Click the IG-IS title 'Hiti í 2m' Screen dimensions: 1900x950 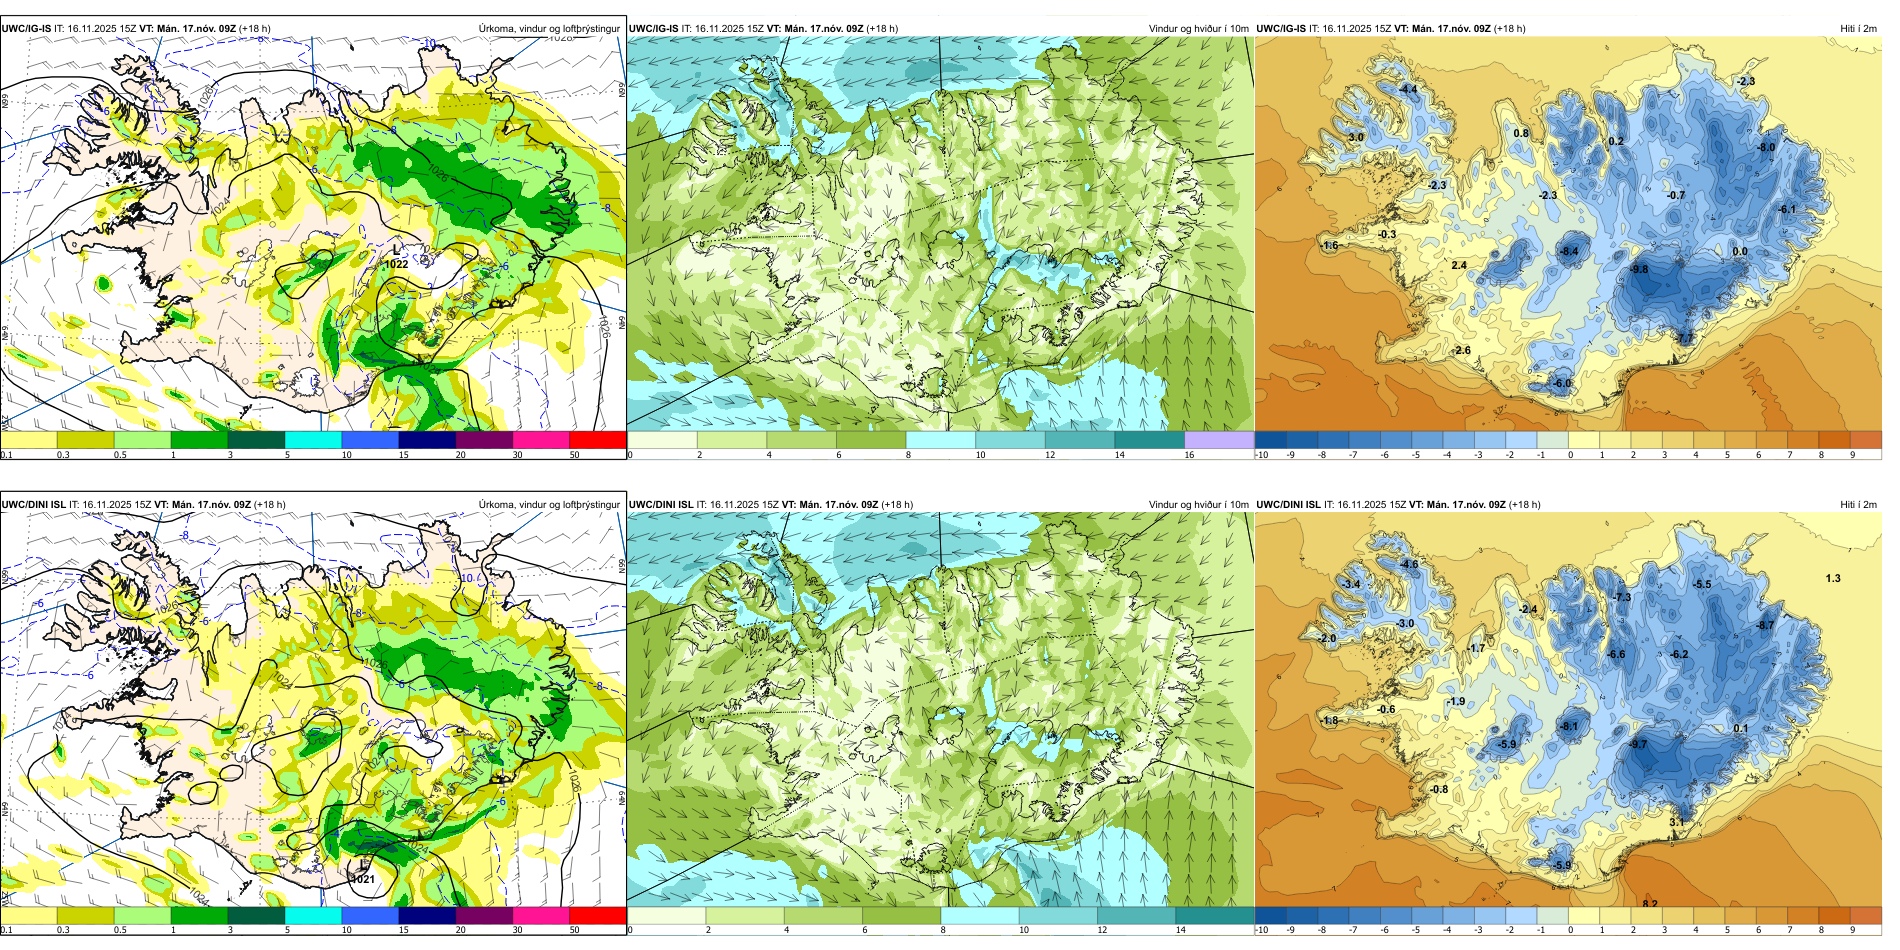pos(1859,29)
